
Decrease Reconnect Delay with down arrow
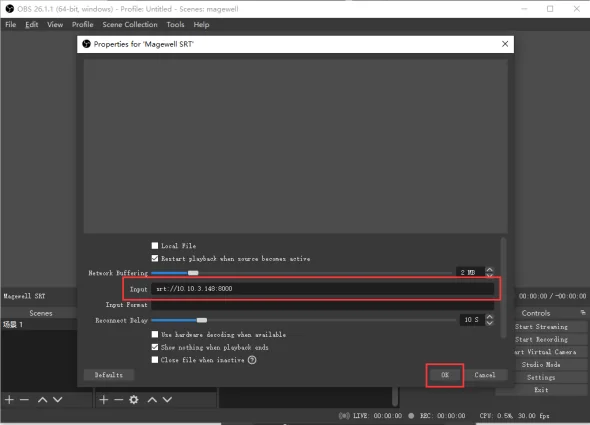coord(489,323)
